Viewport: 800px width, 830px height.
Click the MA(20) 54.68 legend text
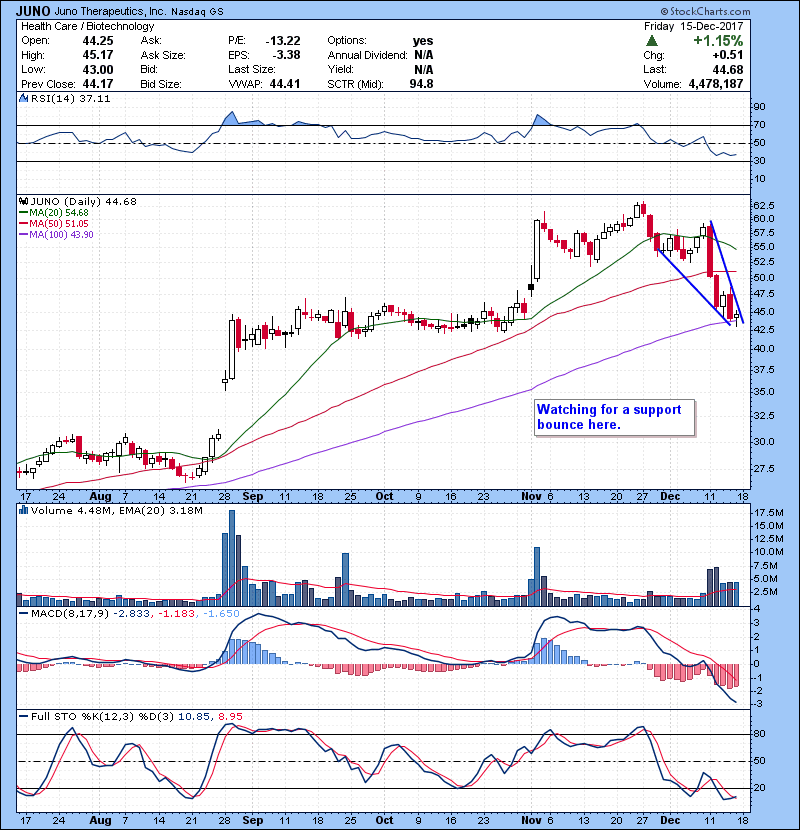point(59,213)
